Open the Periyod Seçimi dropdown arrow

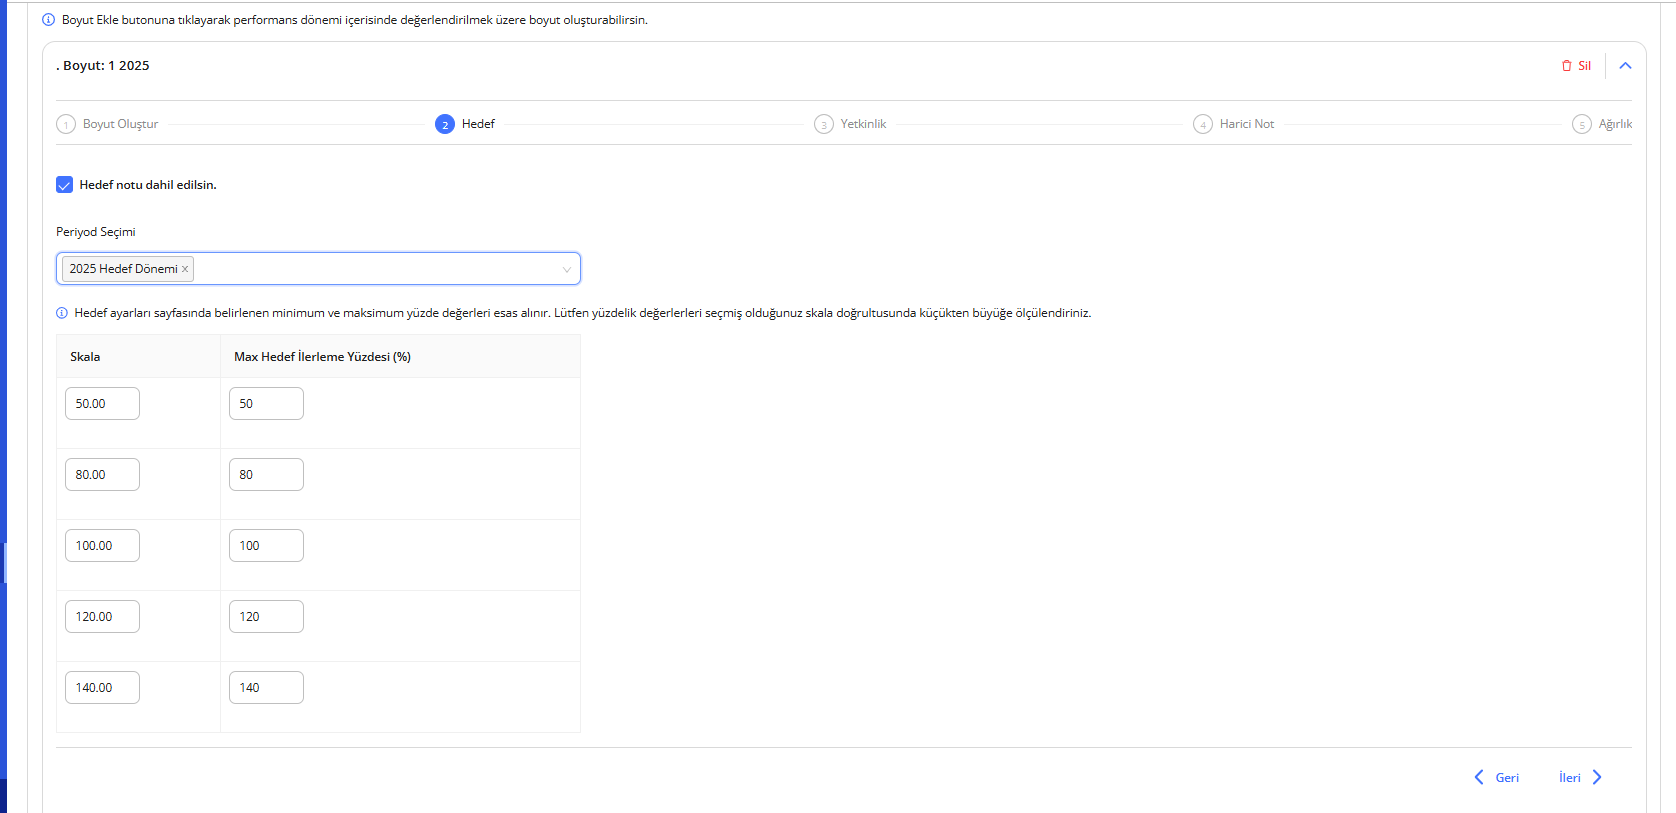click(x=566, y=269)
